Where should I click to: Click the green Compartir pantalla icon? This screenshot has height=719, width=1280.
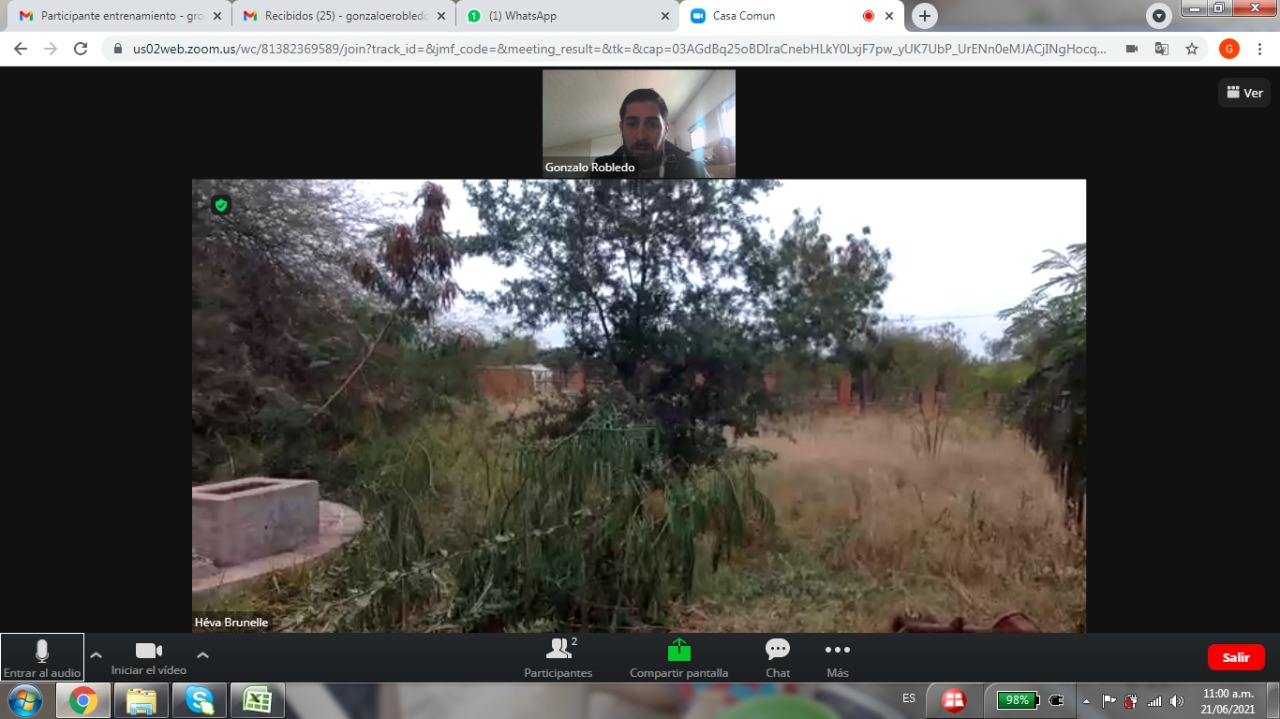tap(679, 650)
